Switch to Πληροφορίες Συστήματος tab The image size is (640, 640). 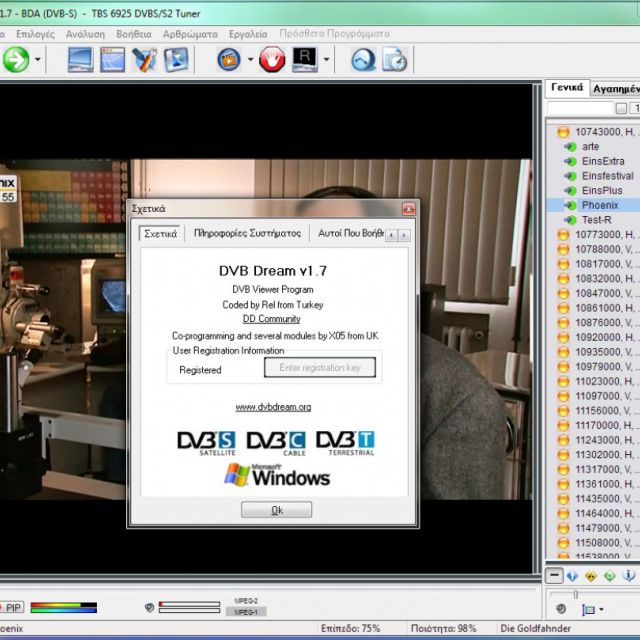pos(247,233)
